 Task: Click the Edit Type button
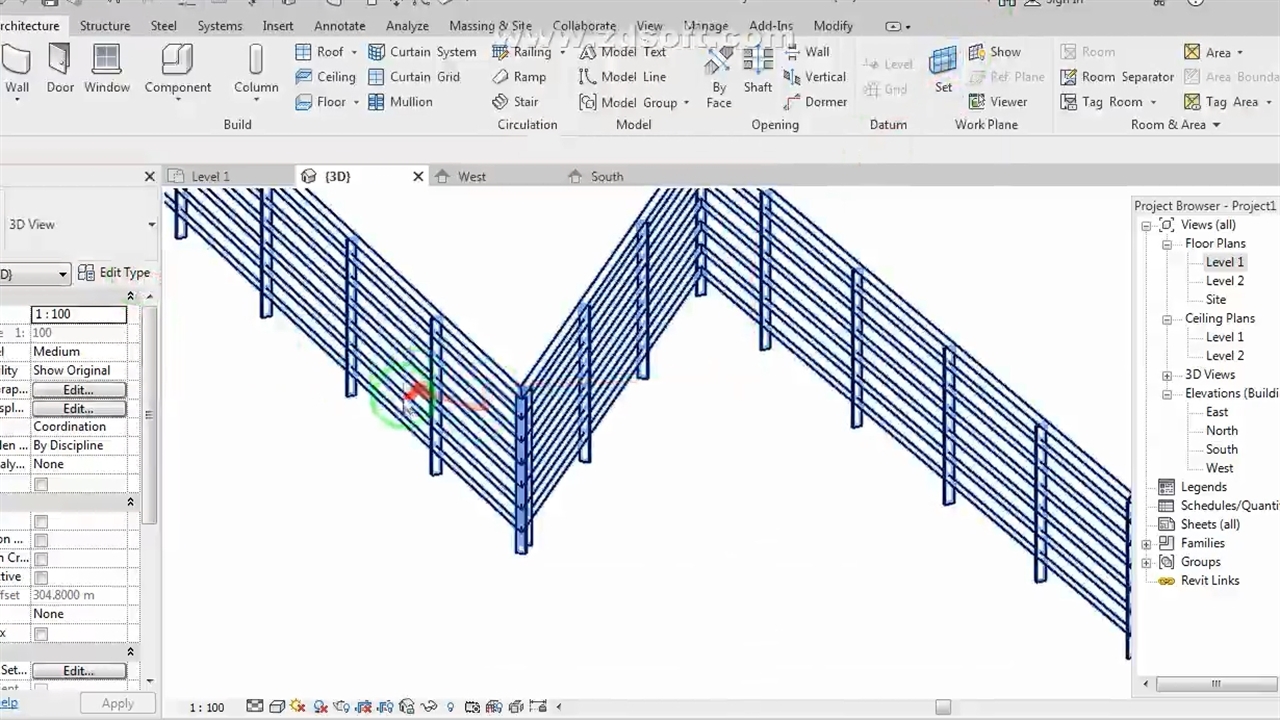pyautogui.click(x=114, y=273)
